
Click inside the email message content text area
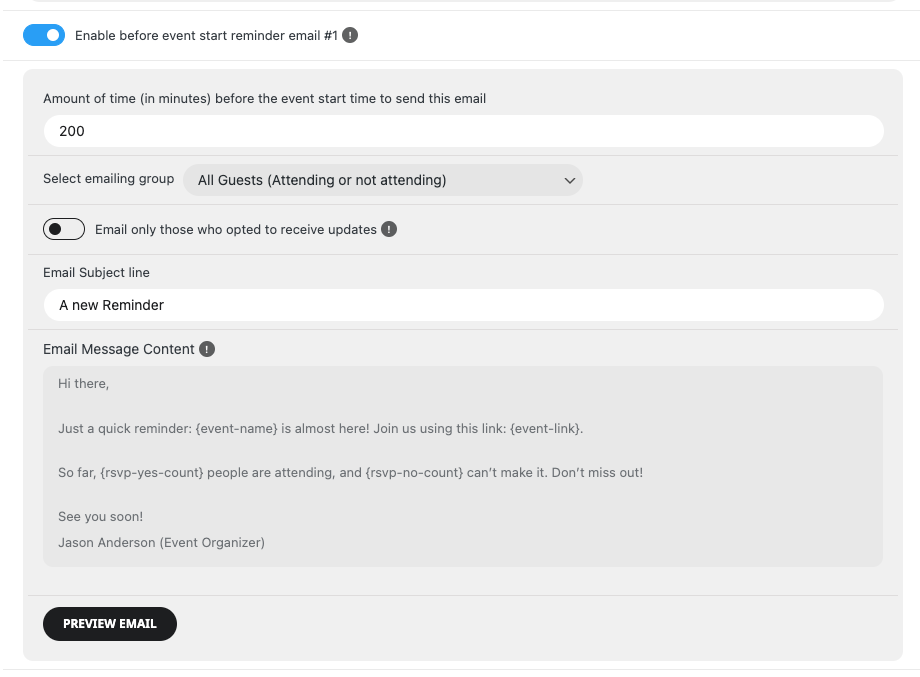pyautogui.click(x=463, y=466)
